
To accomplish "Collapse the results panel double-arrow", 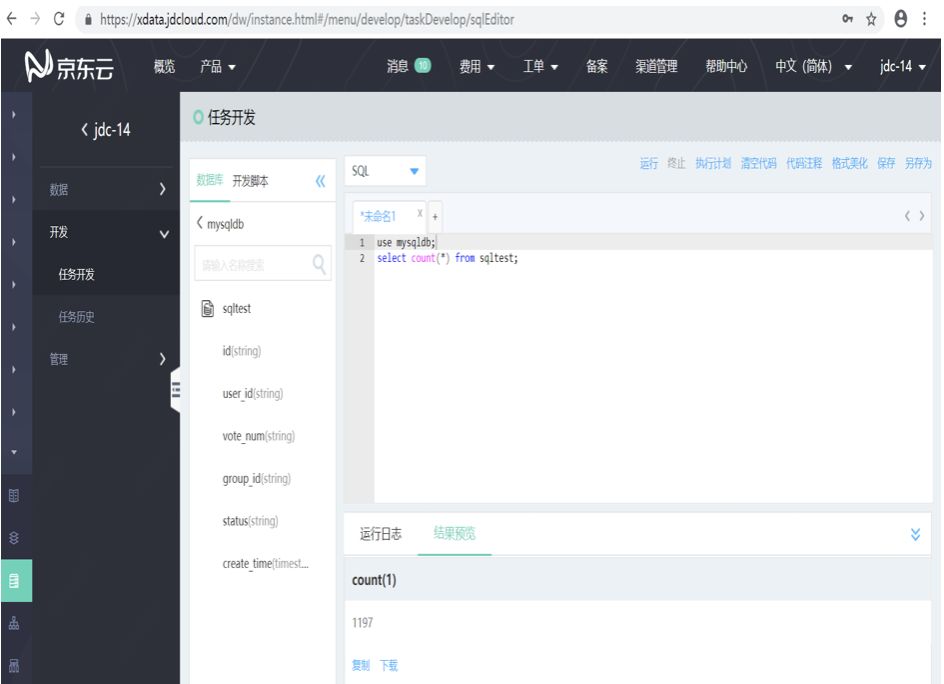I will [915, 534].
